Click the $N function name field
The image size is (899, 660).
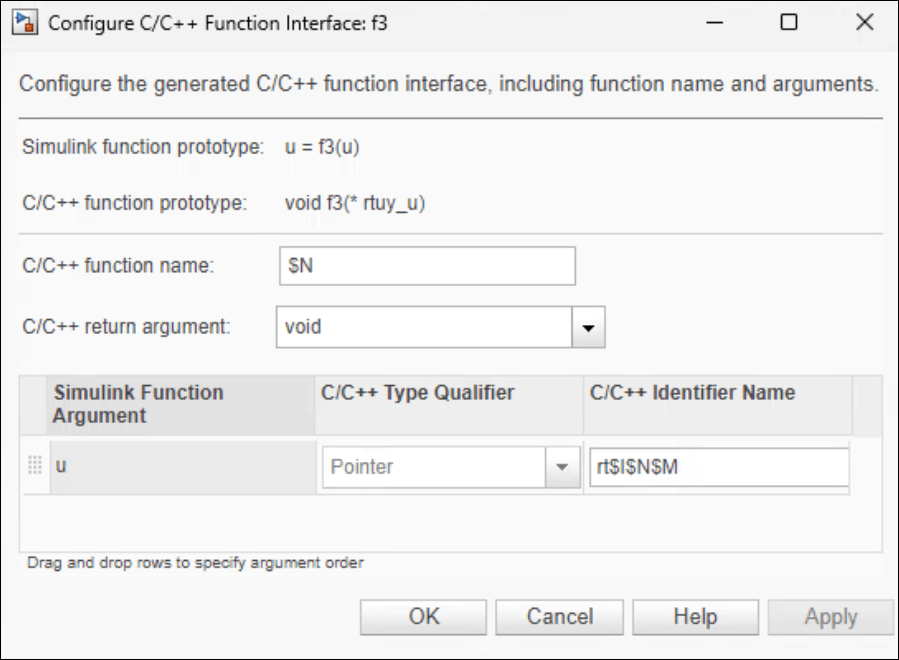[427, 264]
